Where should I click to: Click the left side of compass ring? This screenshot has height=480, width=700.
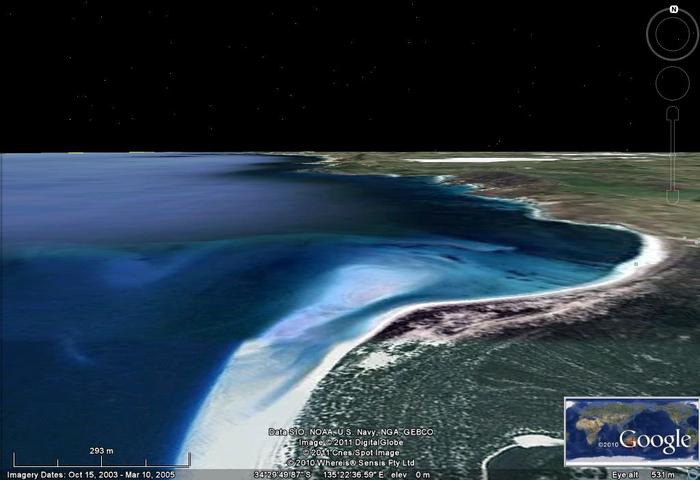[650, 36]
